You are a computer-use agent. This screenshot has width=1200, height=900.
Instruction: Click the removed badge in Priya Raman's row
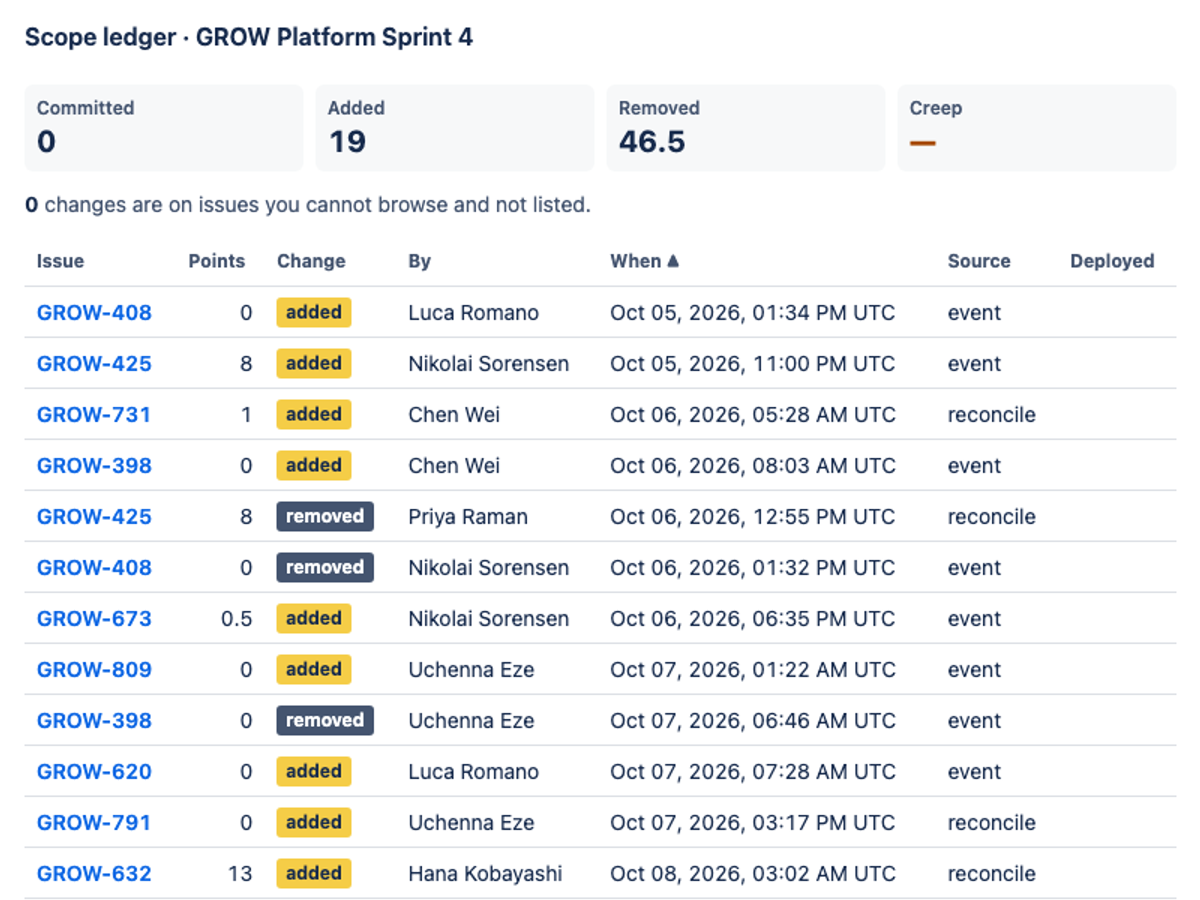[325, 516]
